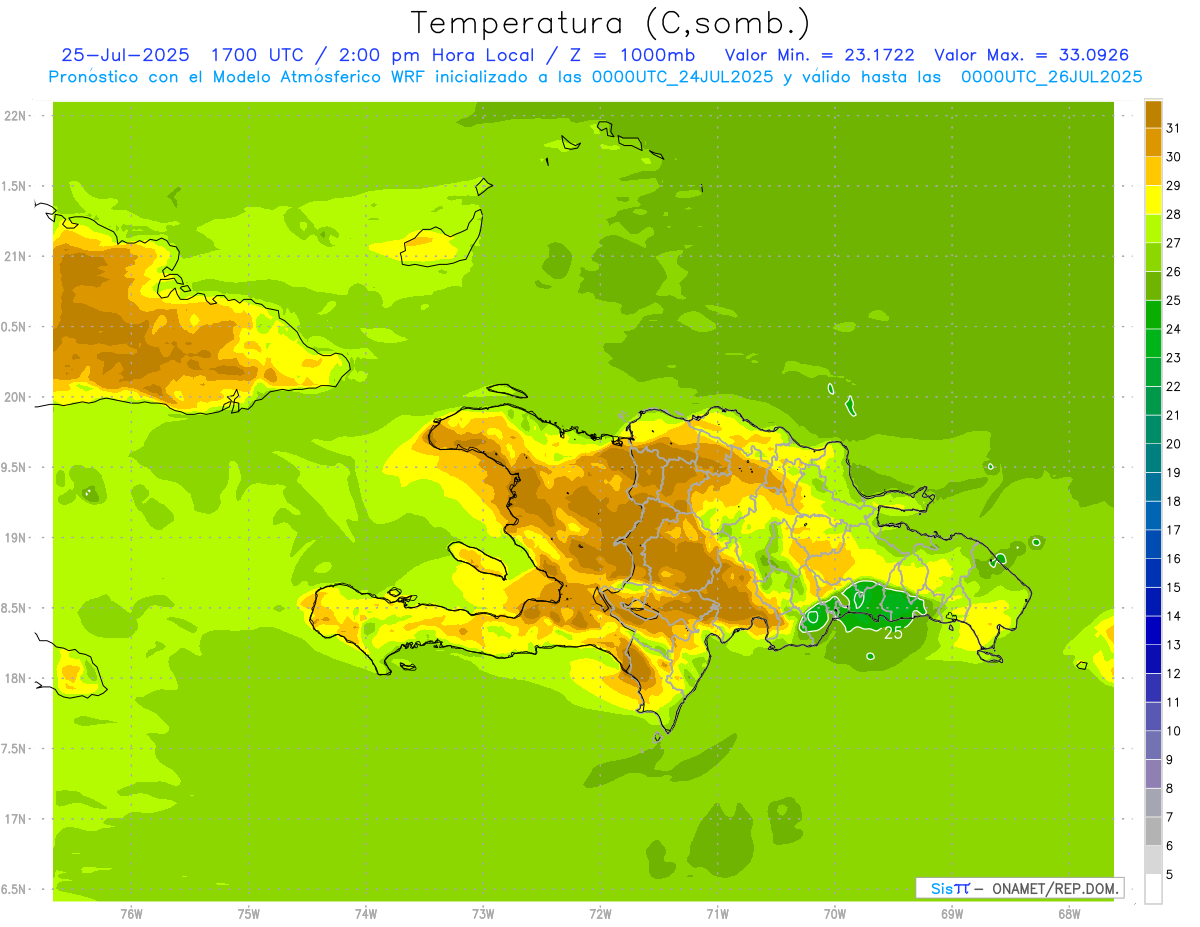Click the '74W' longitude label
This screenshot has width=1200, height=927.
pos(366,914)
